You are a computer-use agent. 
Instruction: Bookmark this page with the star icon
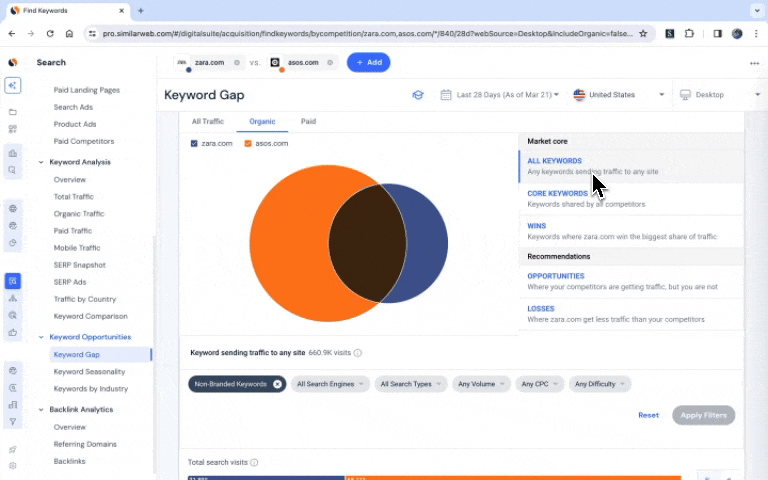coord(643,33)
